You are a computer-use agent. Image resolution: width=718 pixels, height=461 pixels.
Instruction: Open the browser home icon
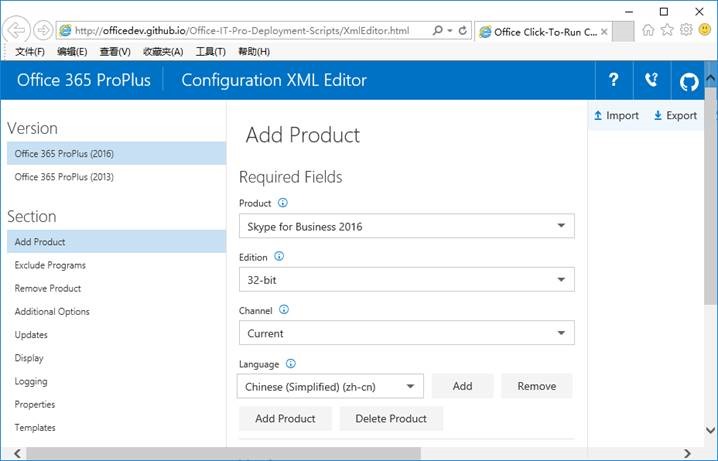(648, 30)
